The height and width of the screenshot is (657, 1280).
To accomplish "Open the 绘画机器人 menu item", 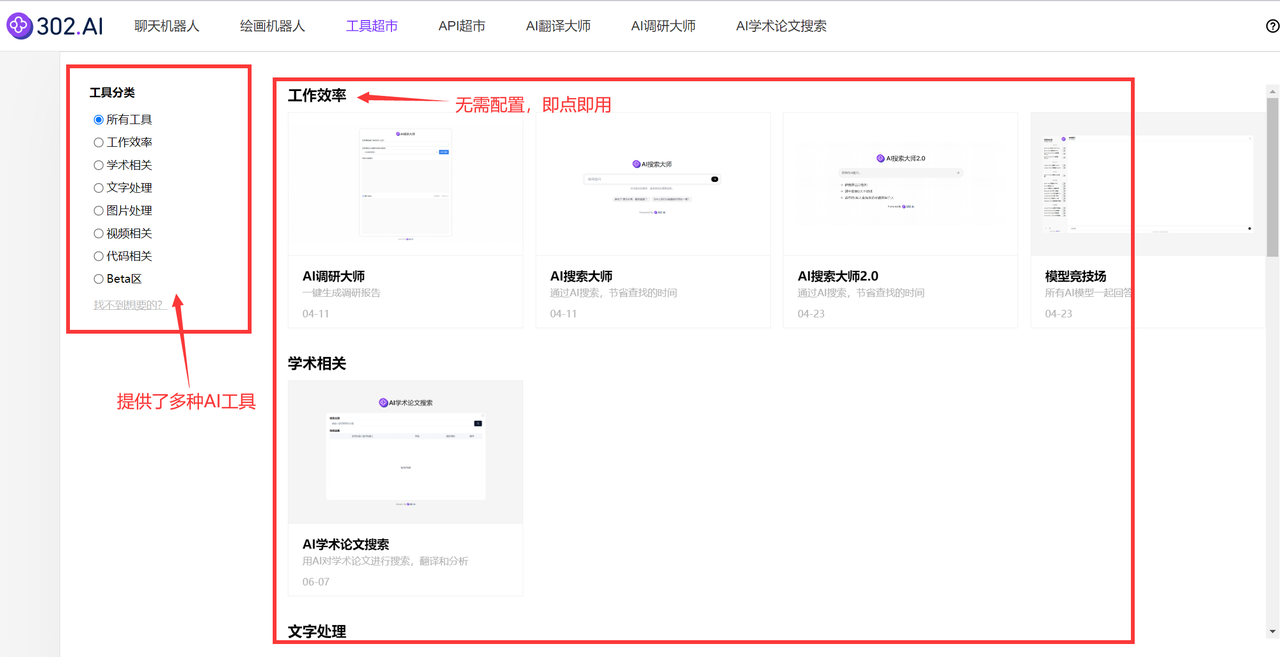I will tap(272, 27).
